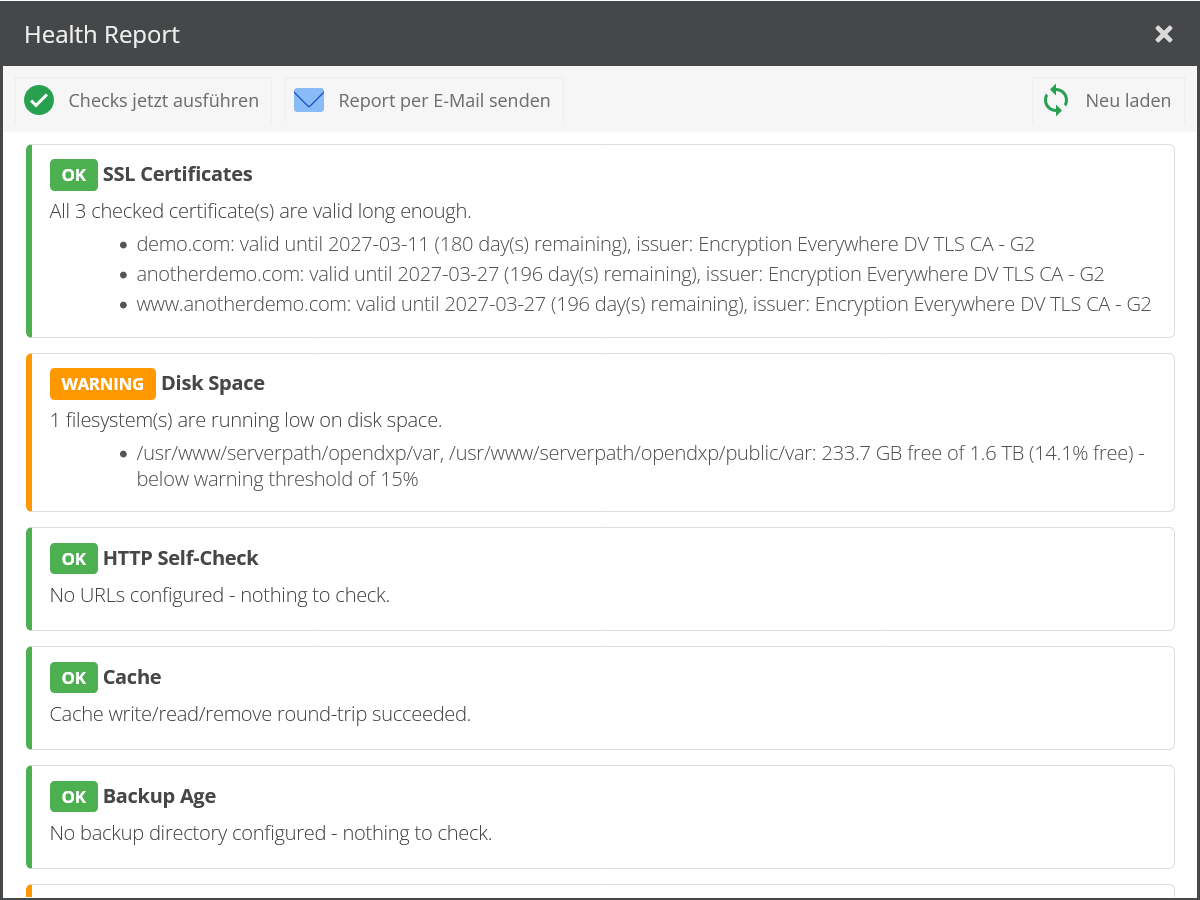1200x900 pixels.
Task: Click 'Cache write/read/remove round-trip succeeded' text
Action: click(260, 714)
